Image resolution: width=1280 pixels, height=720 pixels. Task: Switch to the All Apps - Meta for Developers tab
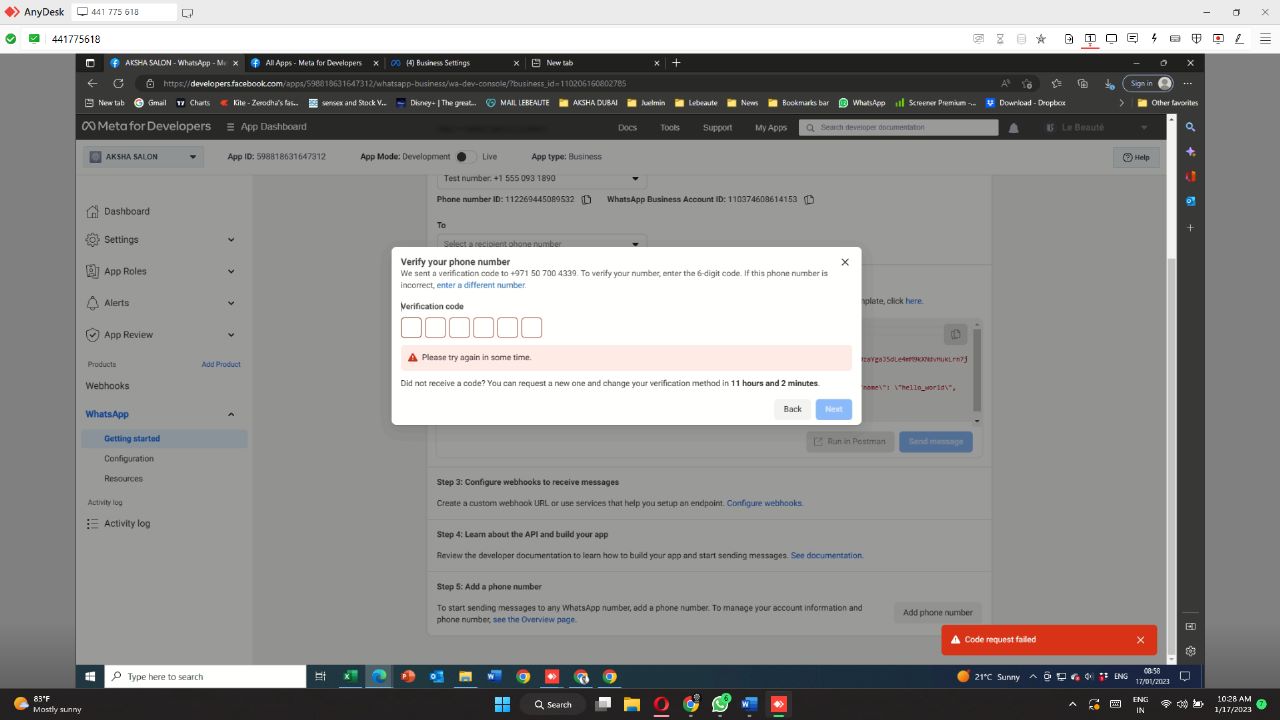313,62
